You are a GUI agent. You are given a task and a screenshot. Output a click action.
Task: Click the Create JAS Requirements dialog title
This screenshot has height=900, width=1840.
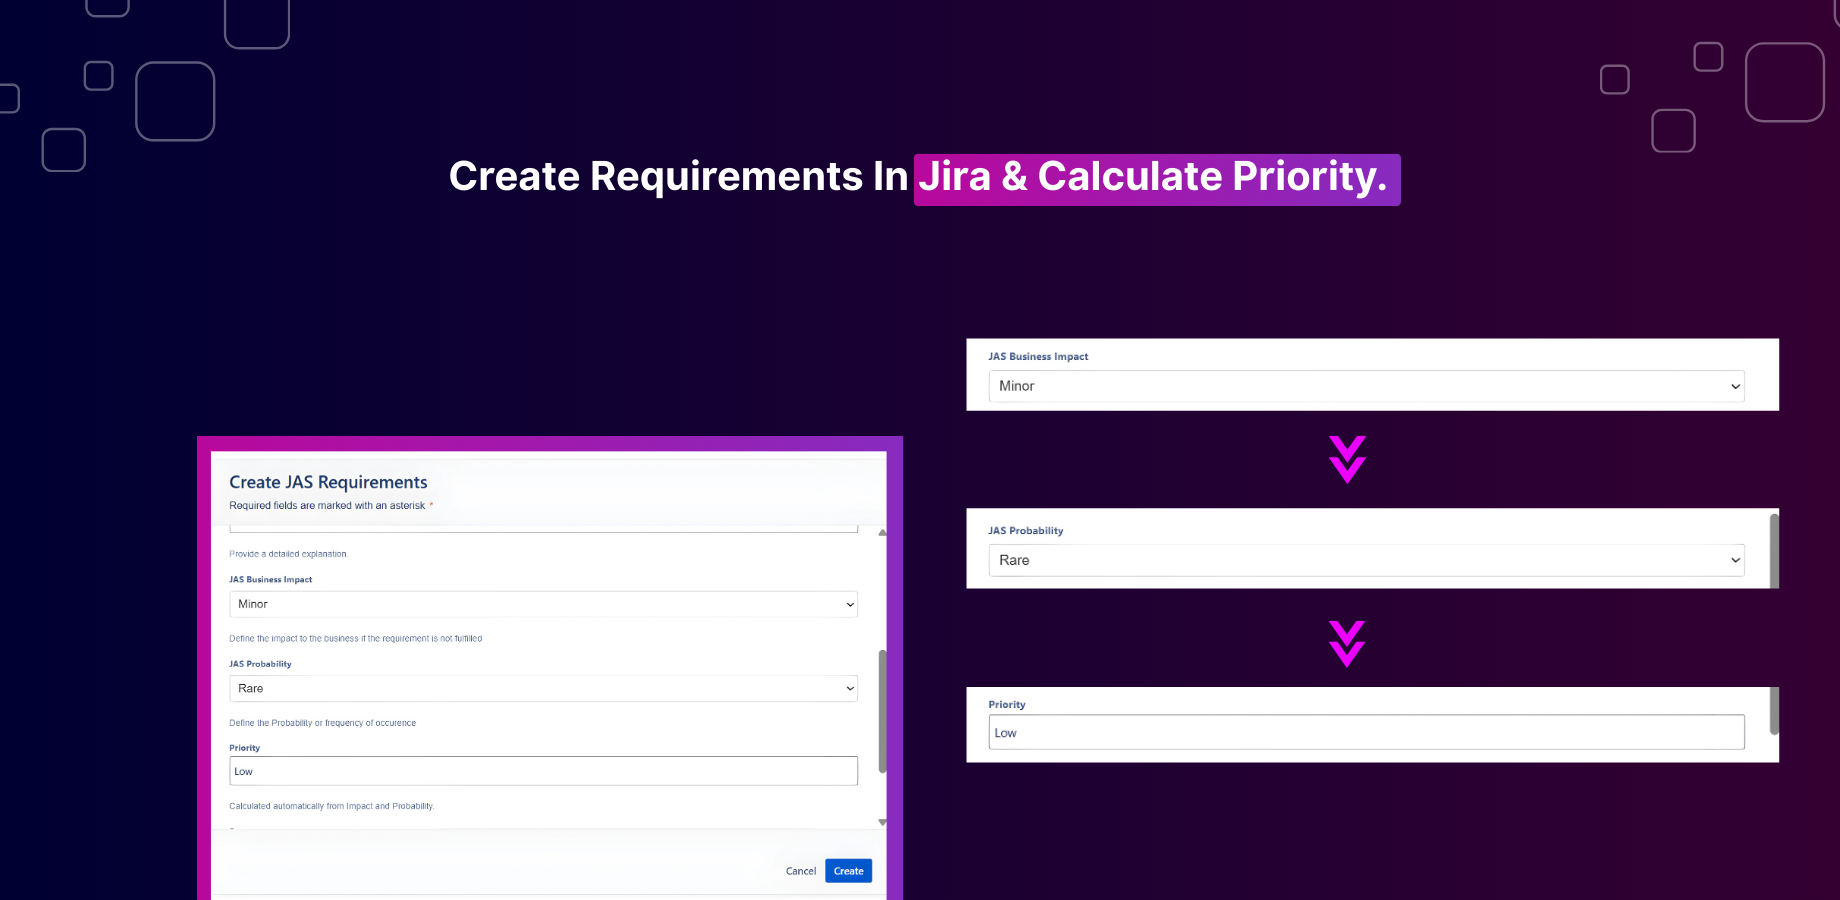[328, 482]
